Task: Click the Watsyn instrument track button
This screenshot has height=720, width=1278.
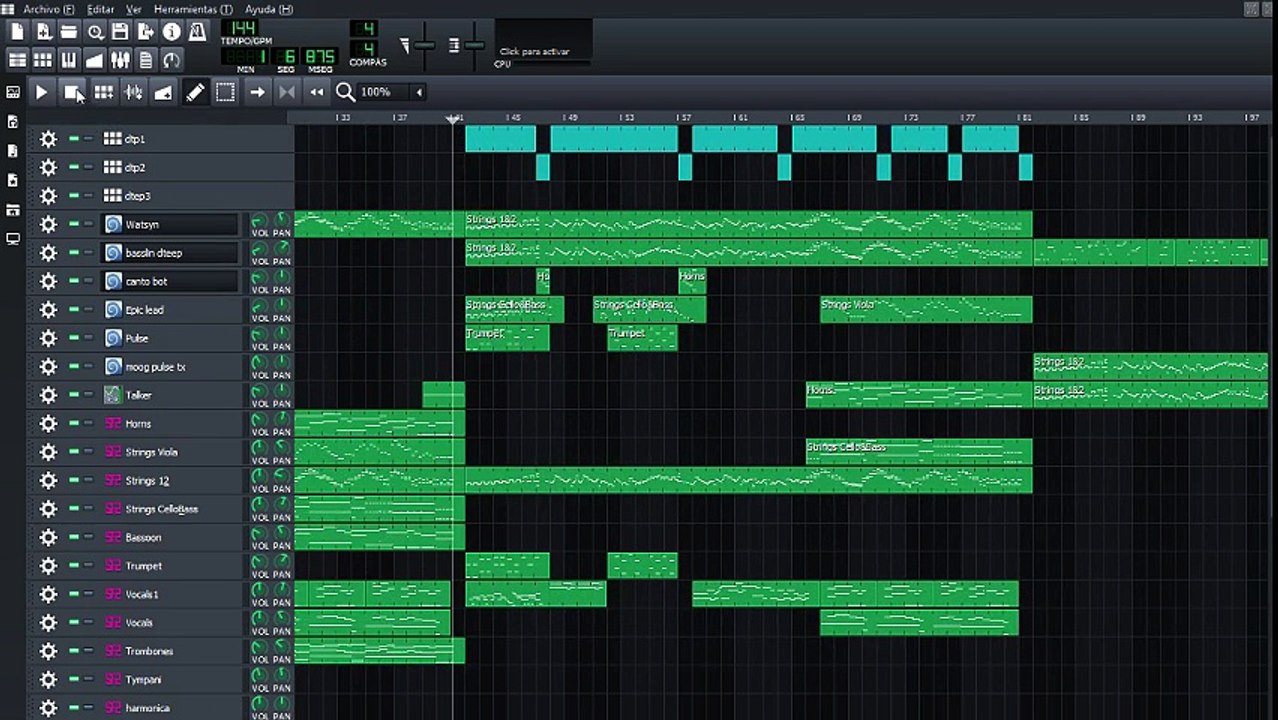Action: pyautogui.click(x=170, y=224)
